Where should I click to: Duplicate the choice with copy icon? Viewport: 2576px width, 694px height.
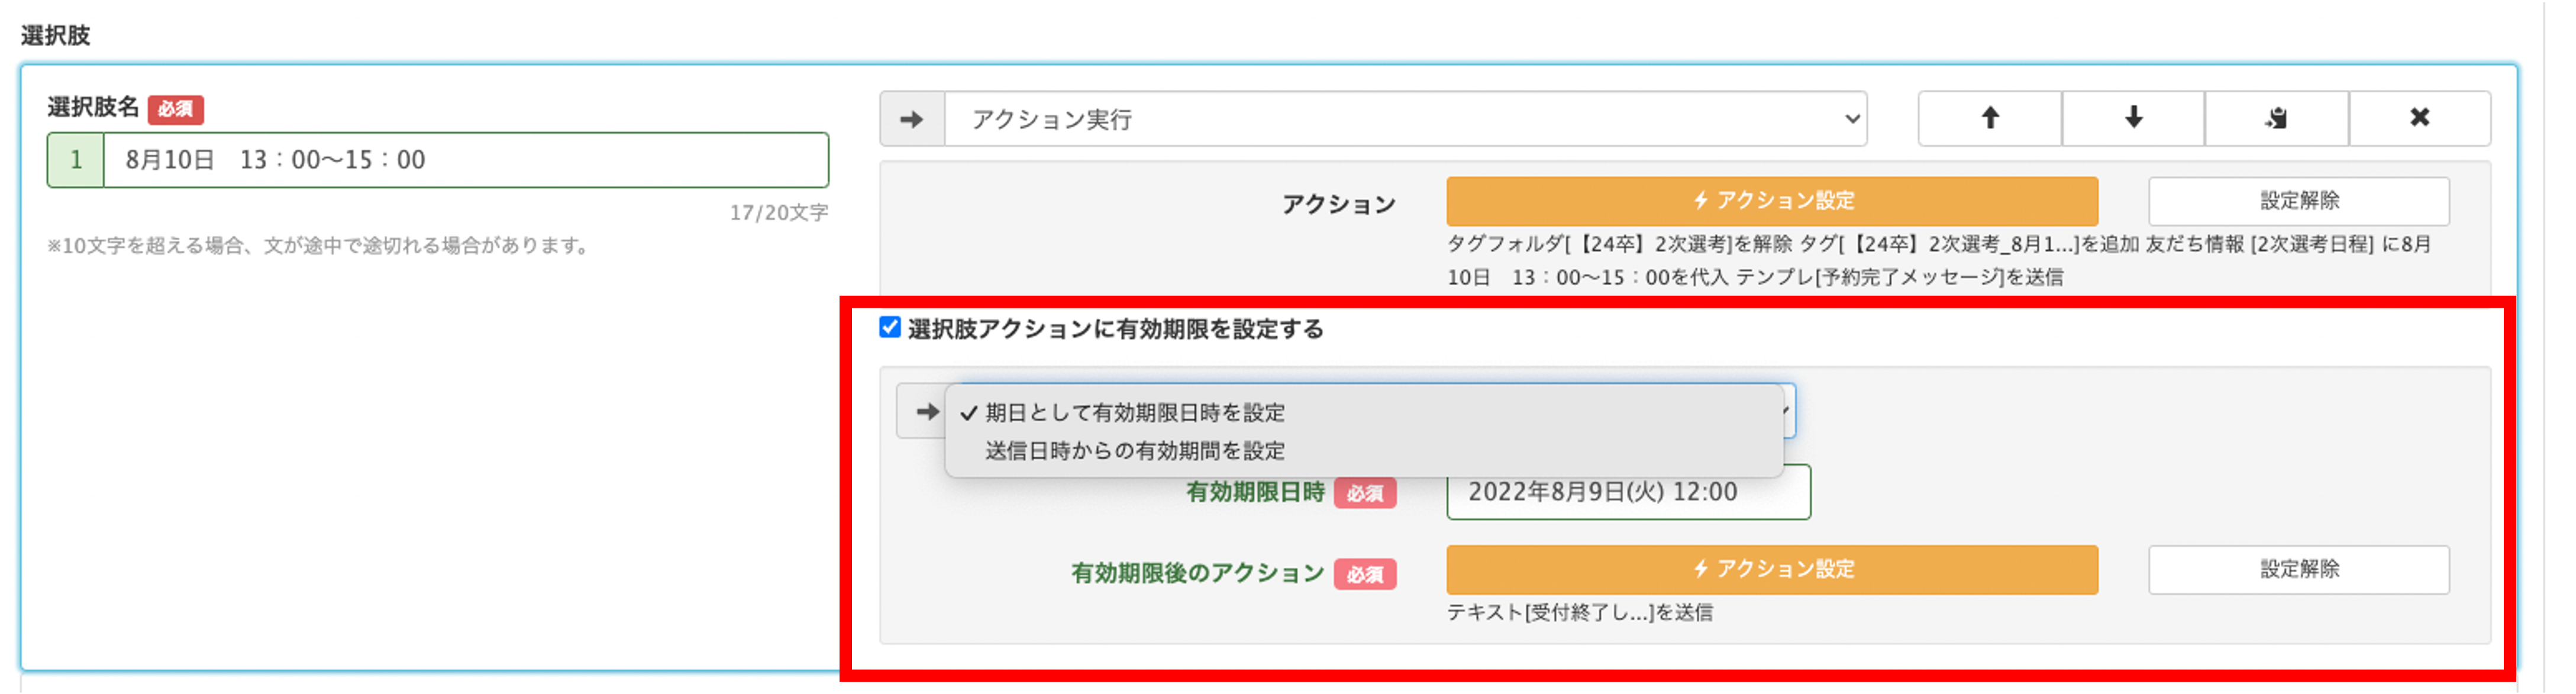coord(2276,118)
